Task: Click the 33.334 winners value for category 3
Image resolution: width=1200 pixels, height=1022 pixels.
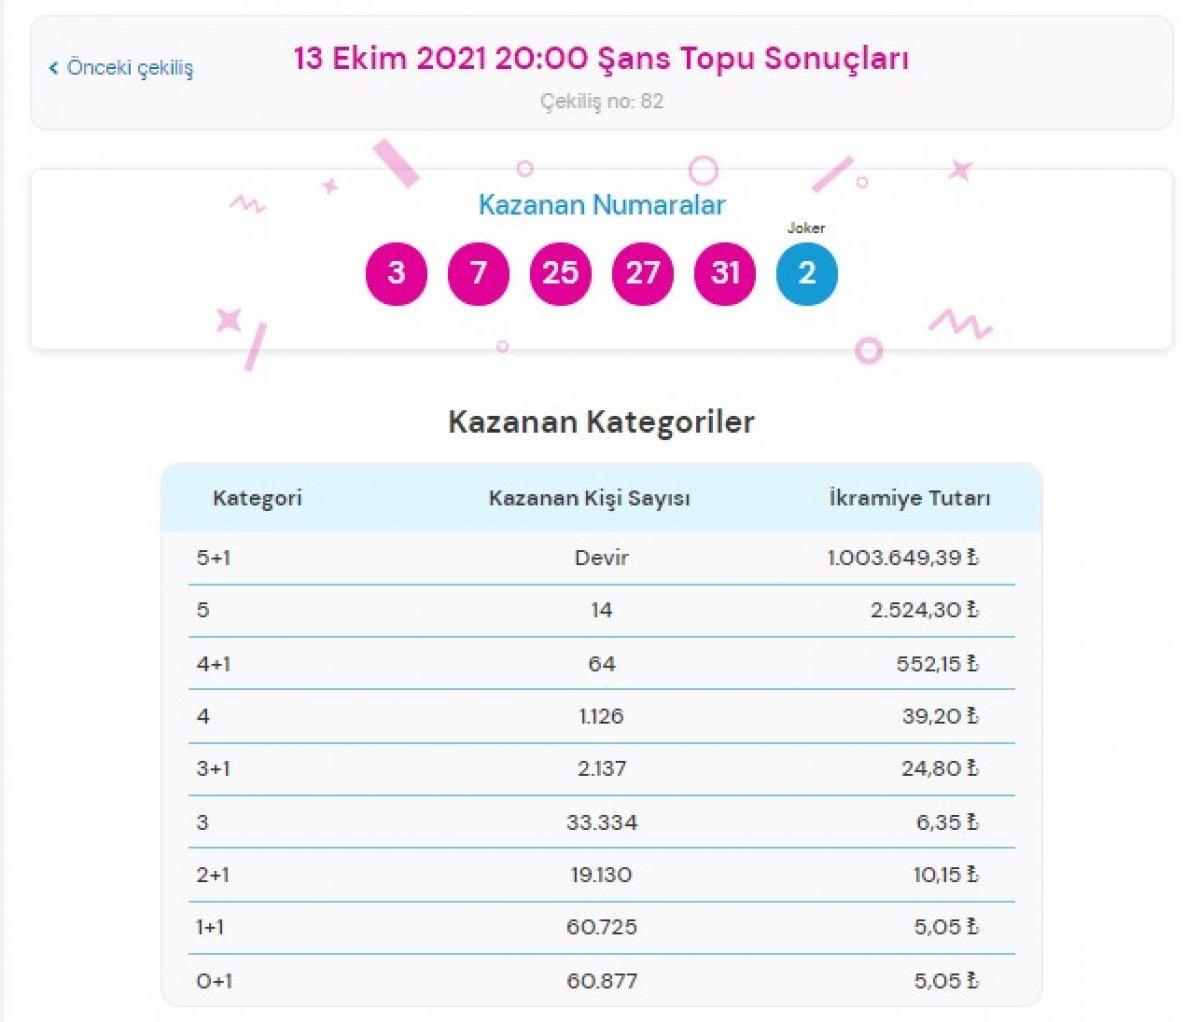Action: pos(601,822)
